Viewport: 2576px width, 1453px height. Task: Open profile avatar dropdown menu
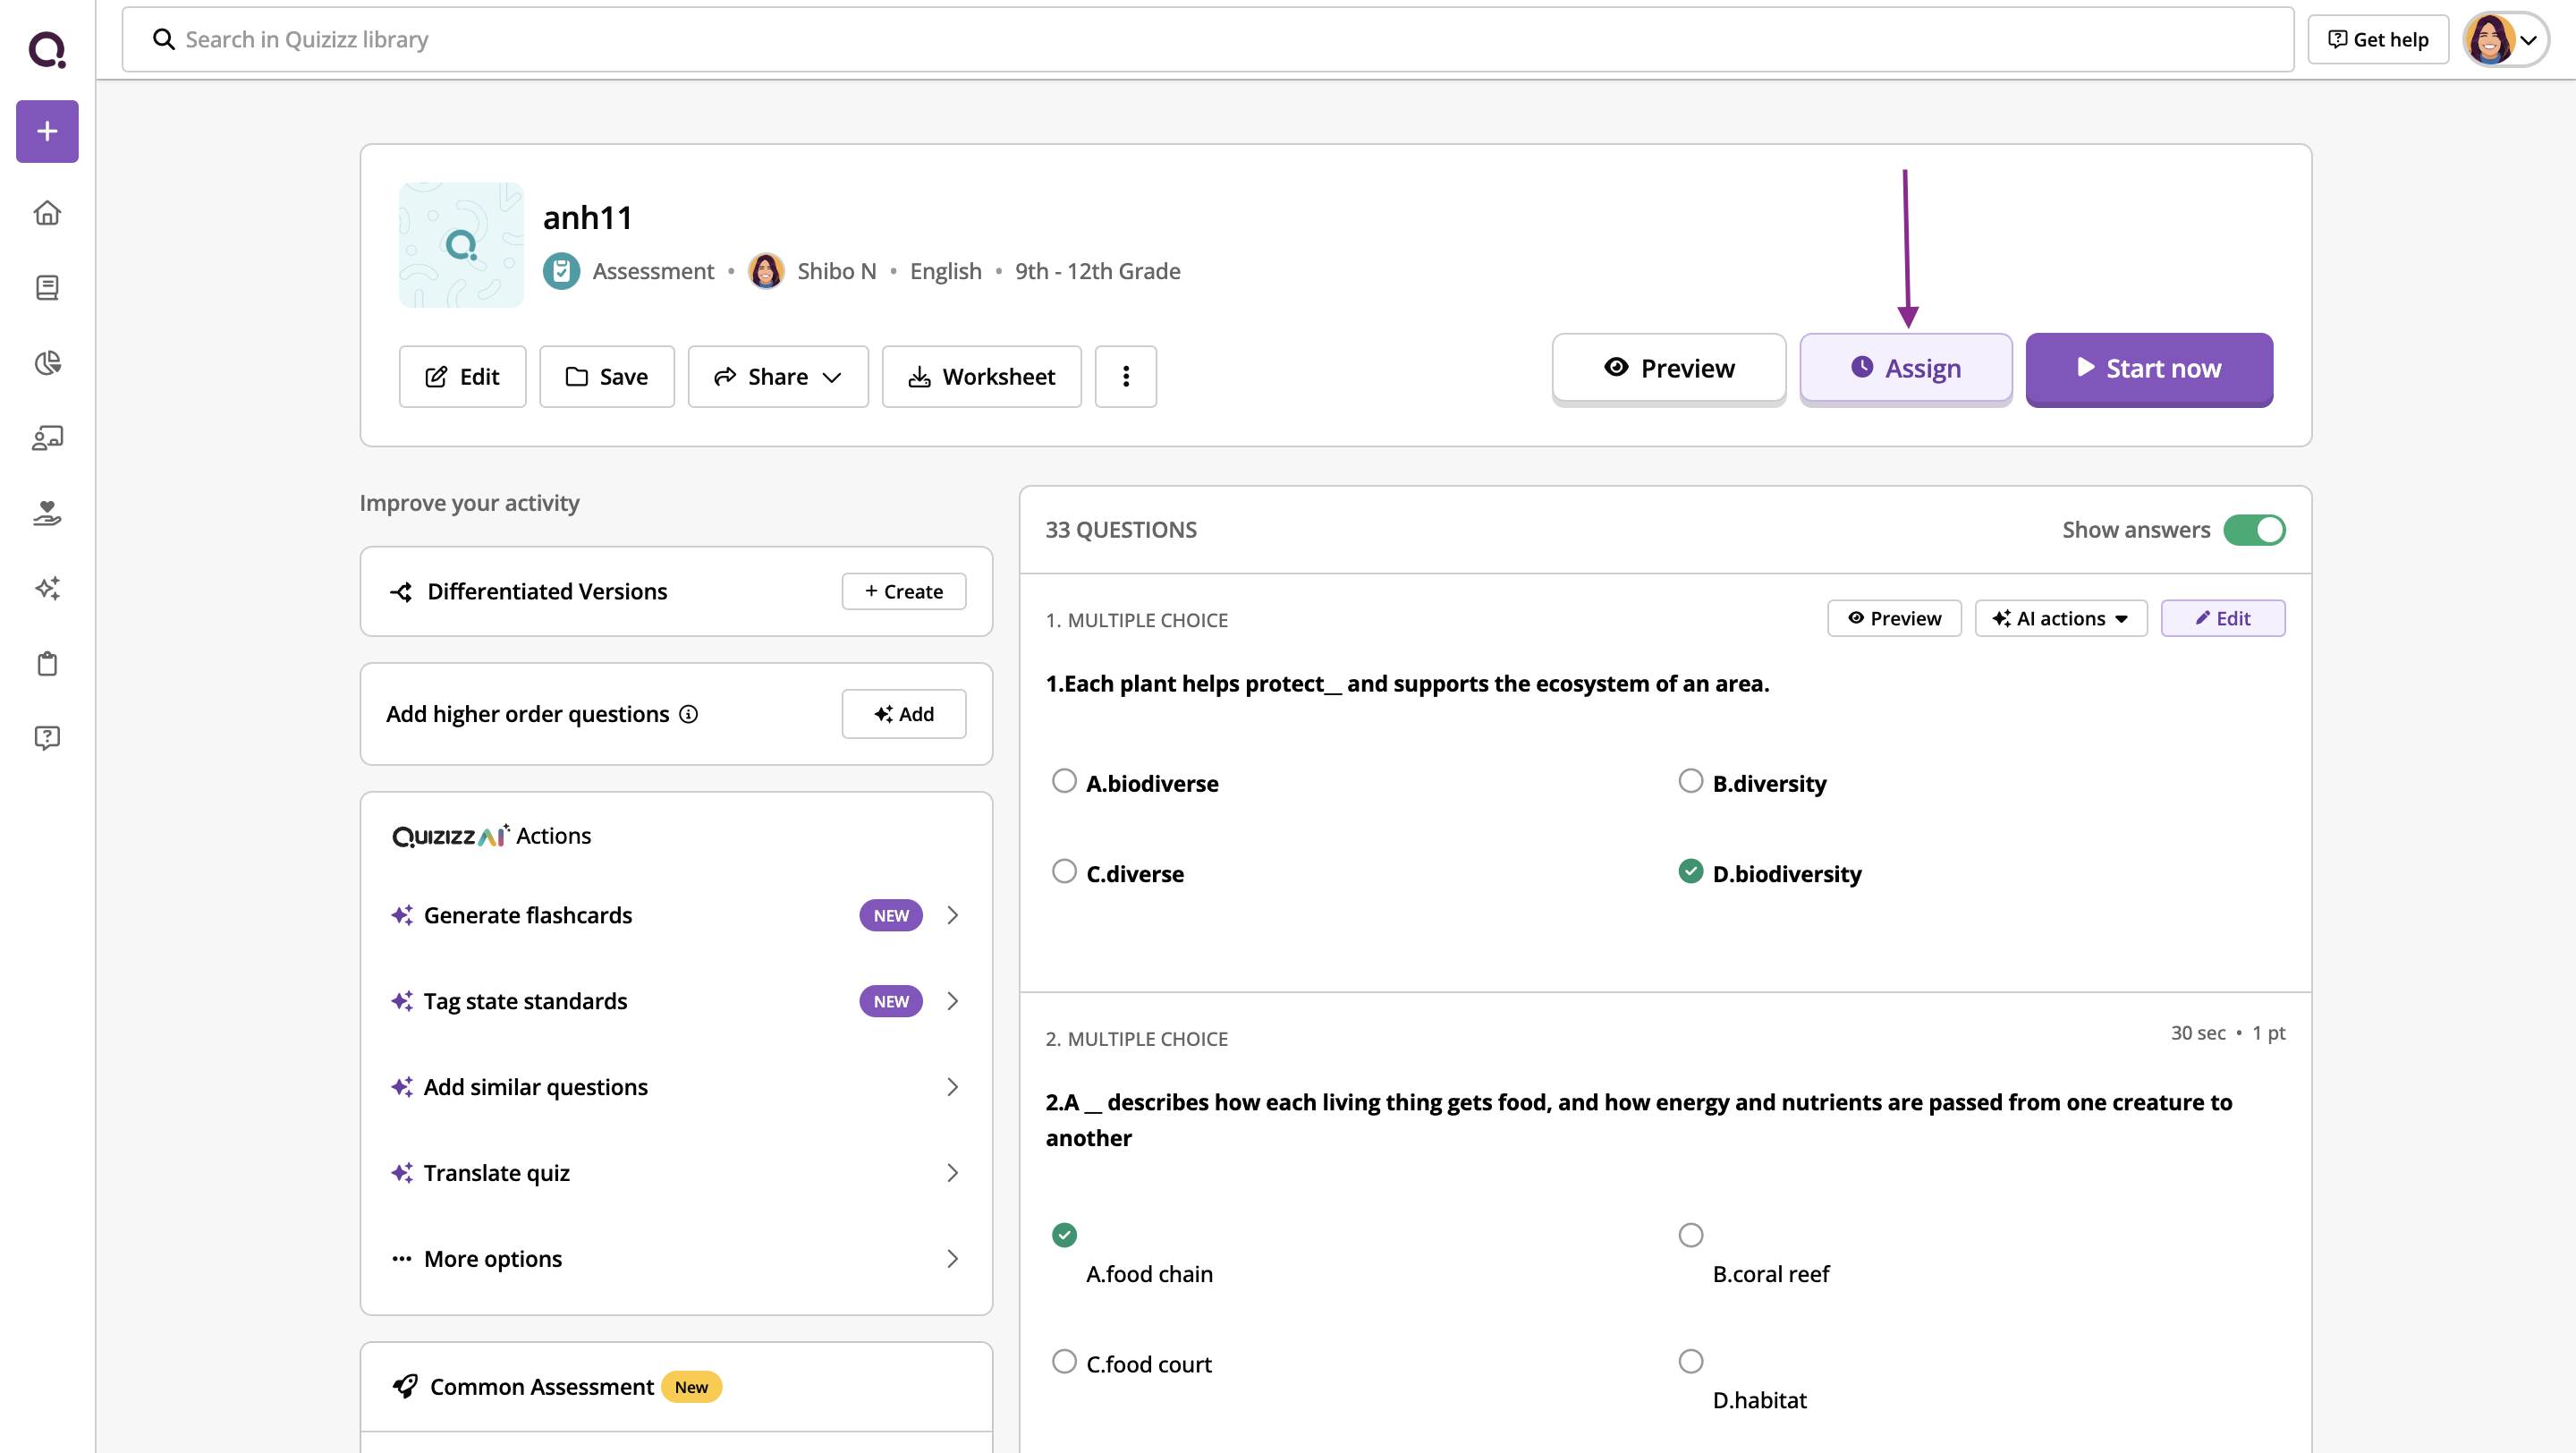coord(2505,40)
